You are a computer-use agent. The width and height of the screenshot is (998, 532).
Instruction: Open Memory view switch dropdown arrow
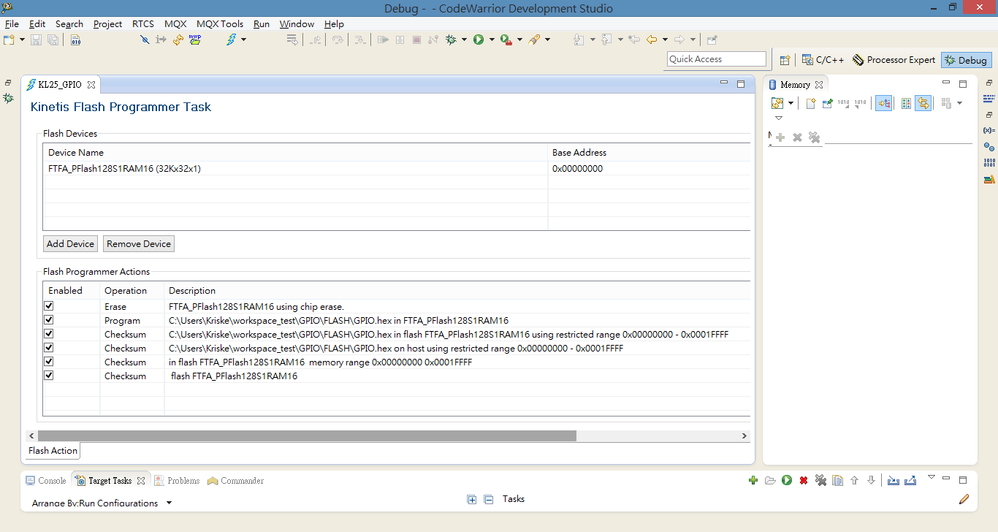pyautogui.click(x=791, y=103)
